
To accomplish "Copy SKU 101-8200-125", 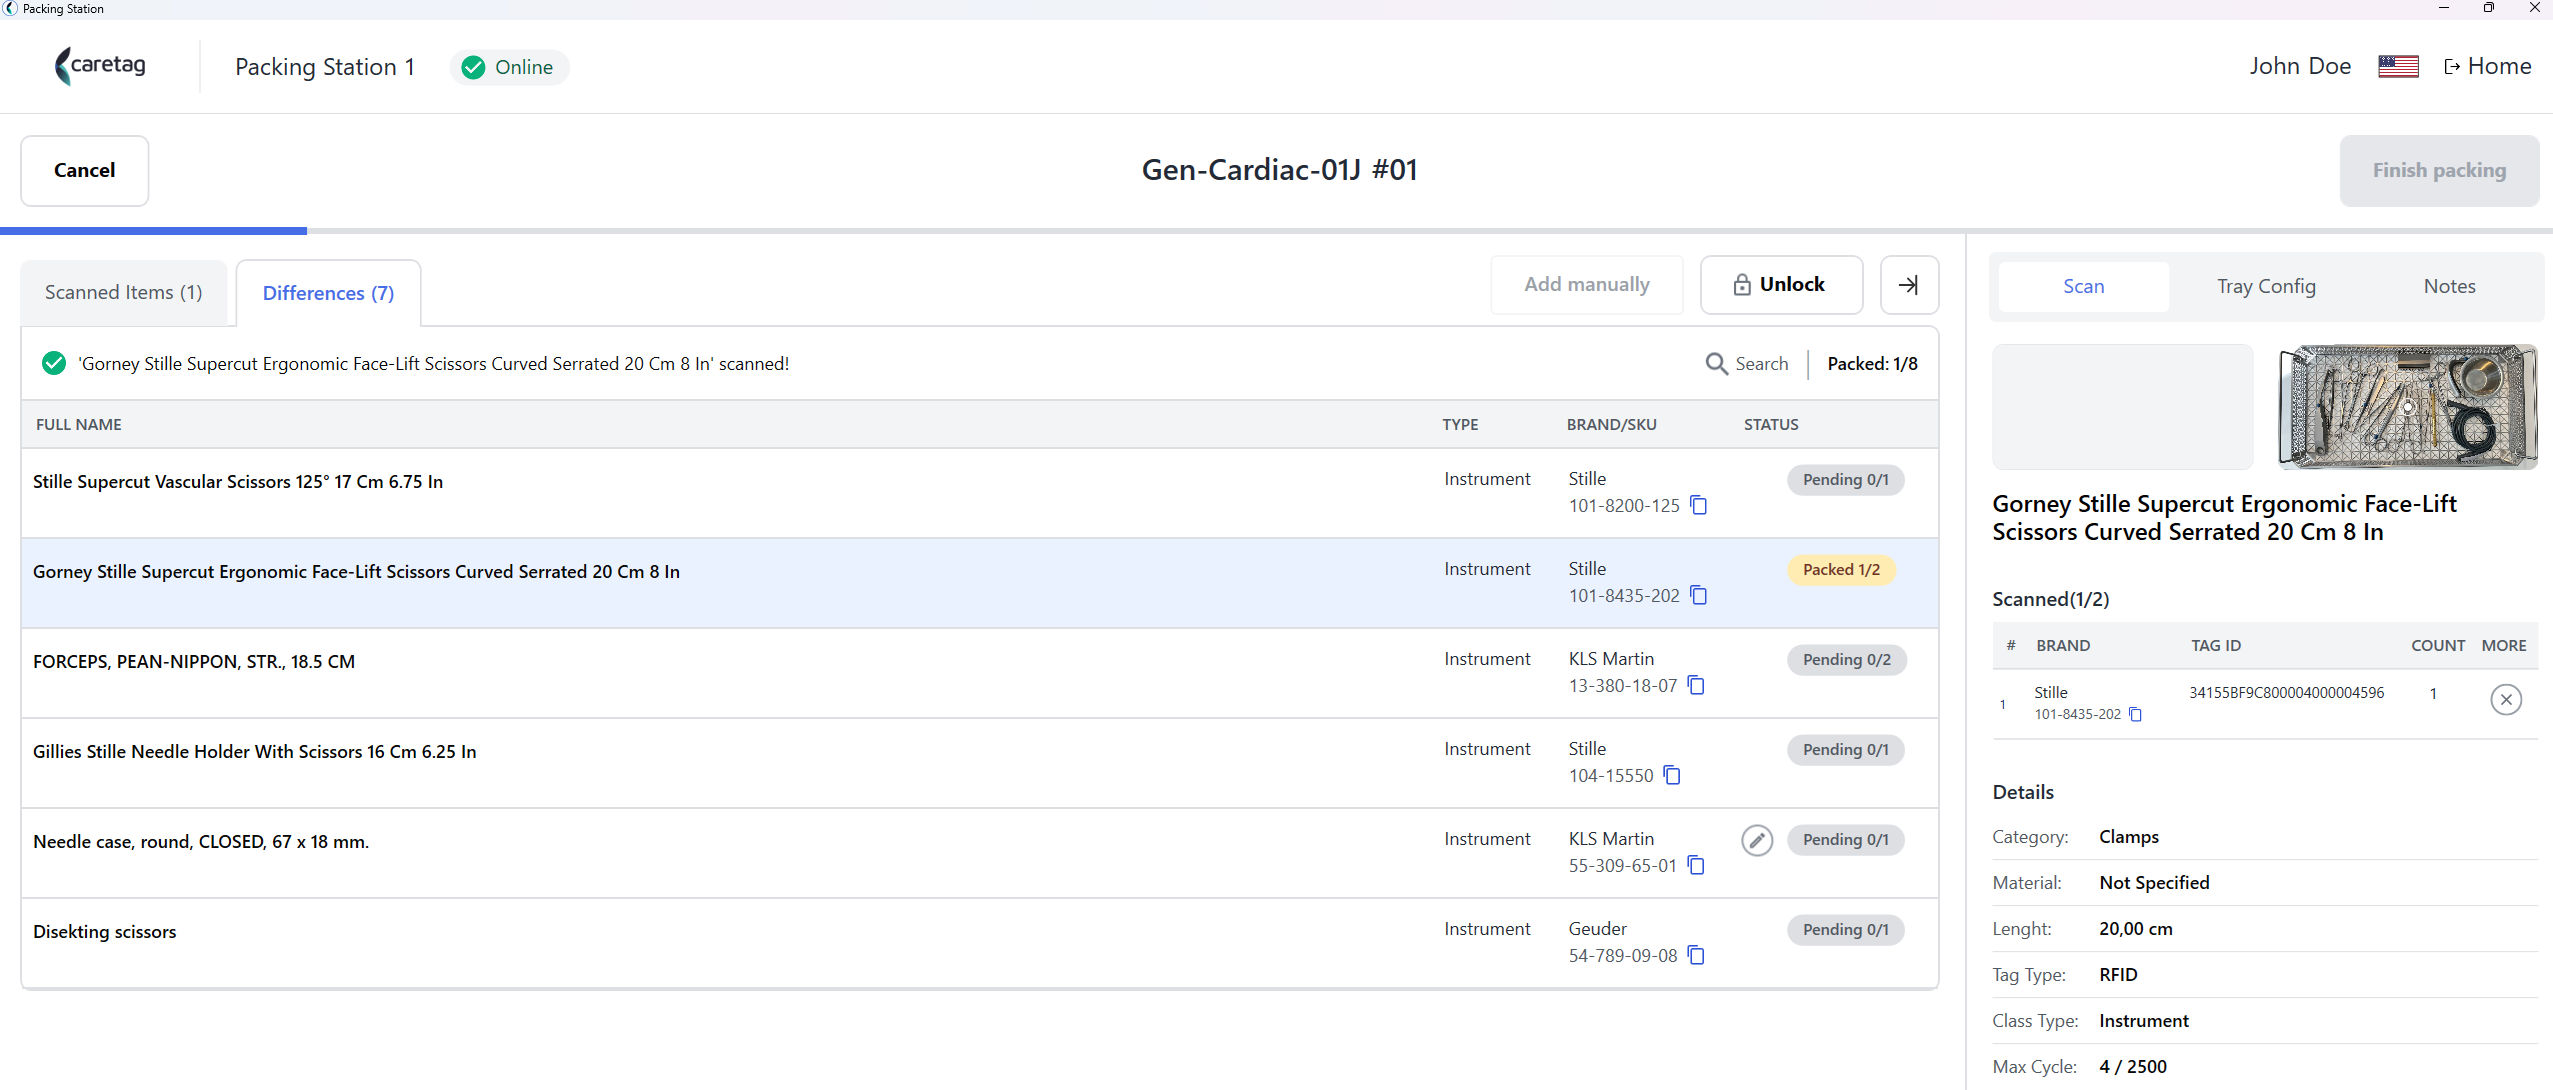I will pyautogui.click(x=1698, y=505).
